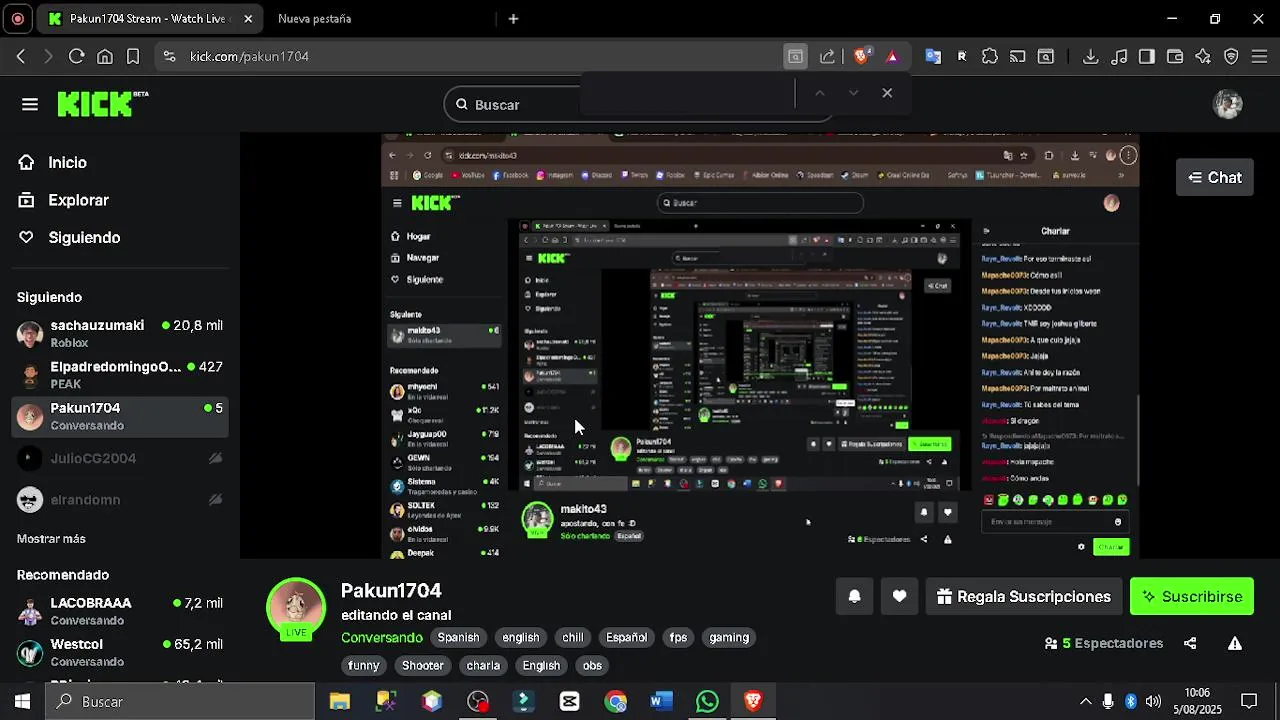Open user profile avatar menu
This screenshot has height=720, width=1280.
click(1228, 104)
